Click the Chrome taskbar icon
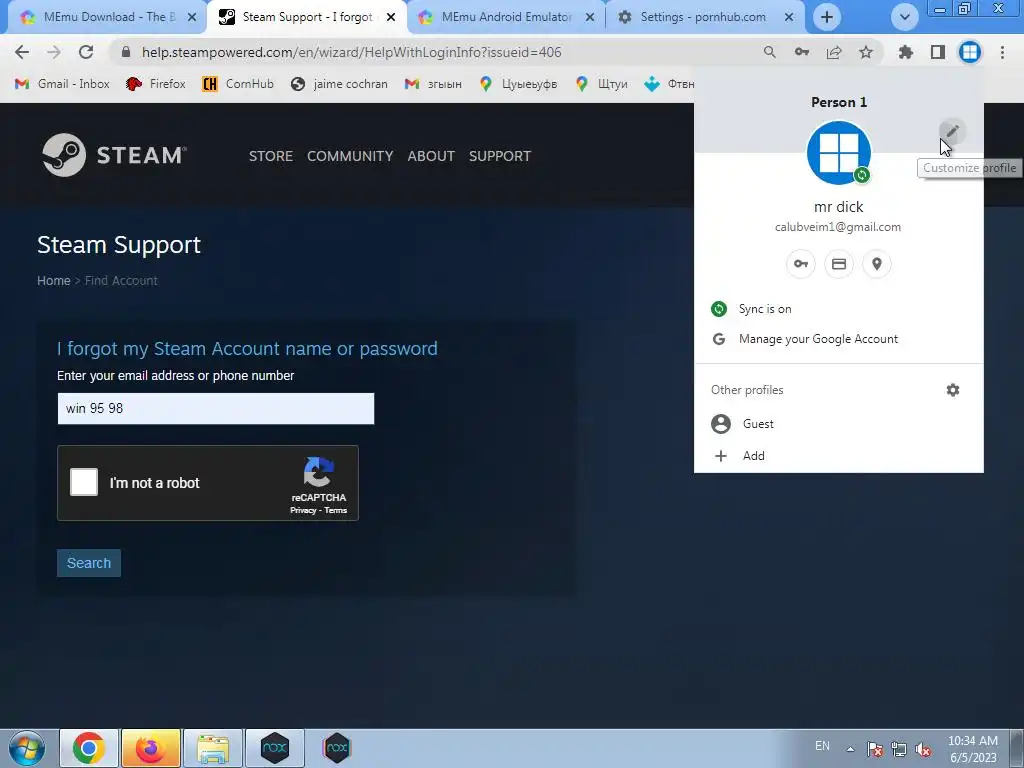Image resolution: width=1024 pixels, height=768 pixels. tap(89, 748)
